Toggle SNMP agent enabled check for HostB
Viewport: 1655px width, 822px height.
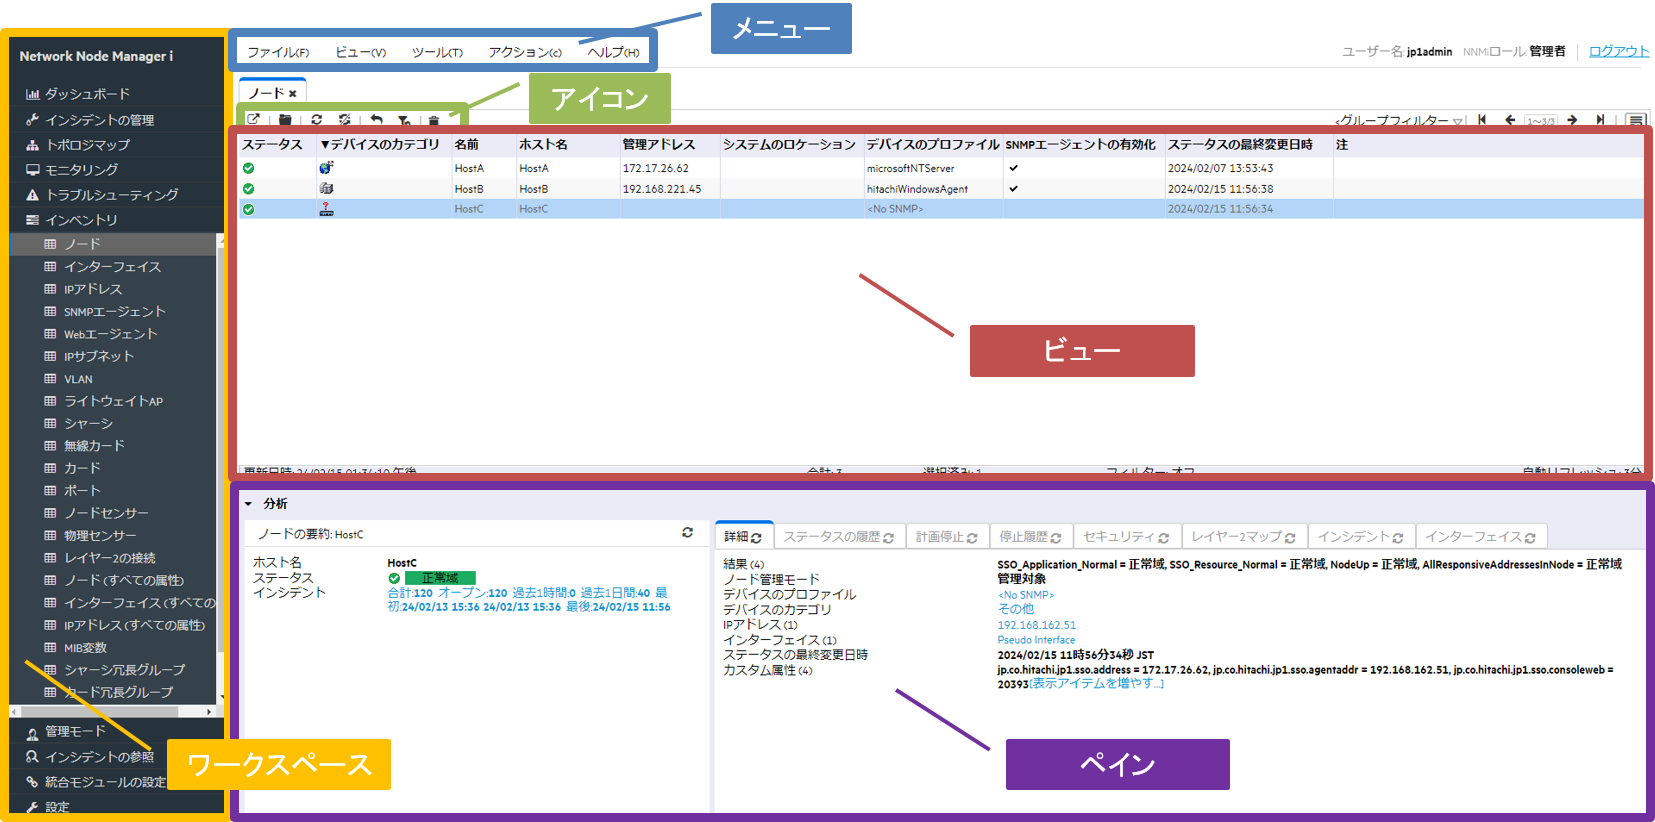(1013, 188)
